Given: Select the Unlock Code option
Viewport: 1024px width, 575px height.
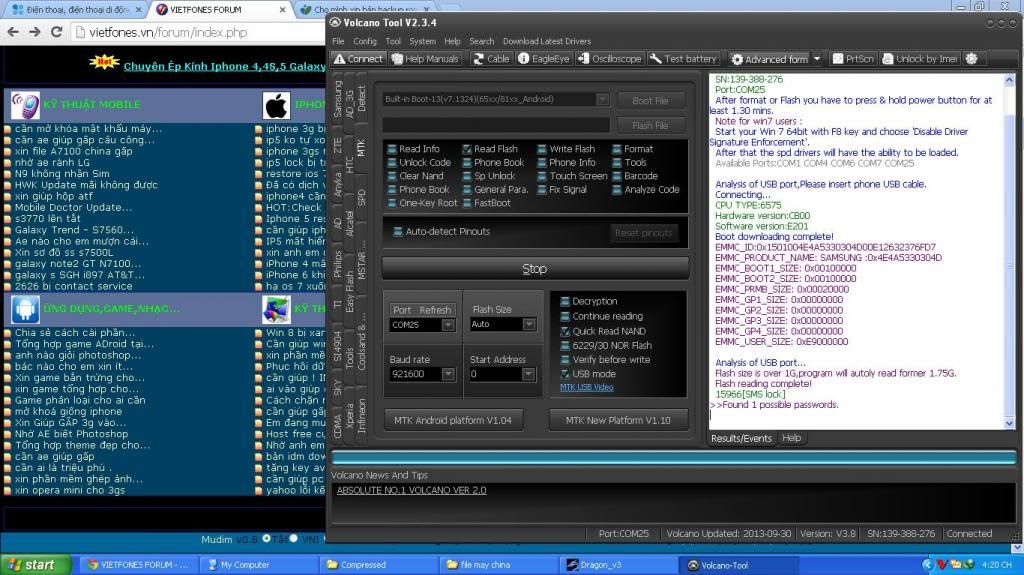Looking at the screenshot, I should click(x=419, y=162).
